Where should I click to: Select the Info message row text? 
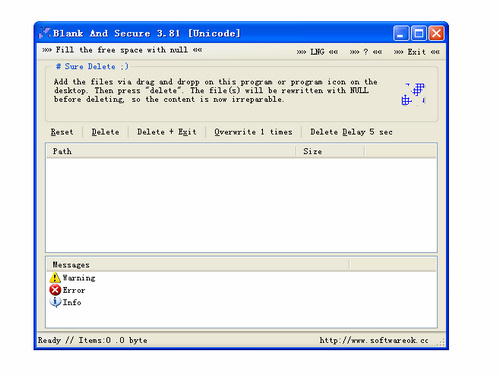coord(72,302)
